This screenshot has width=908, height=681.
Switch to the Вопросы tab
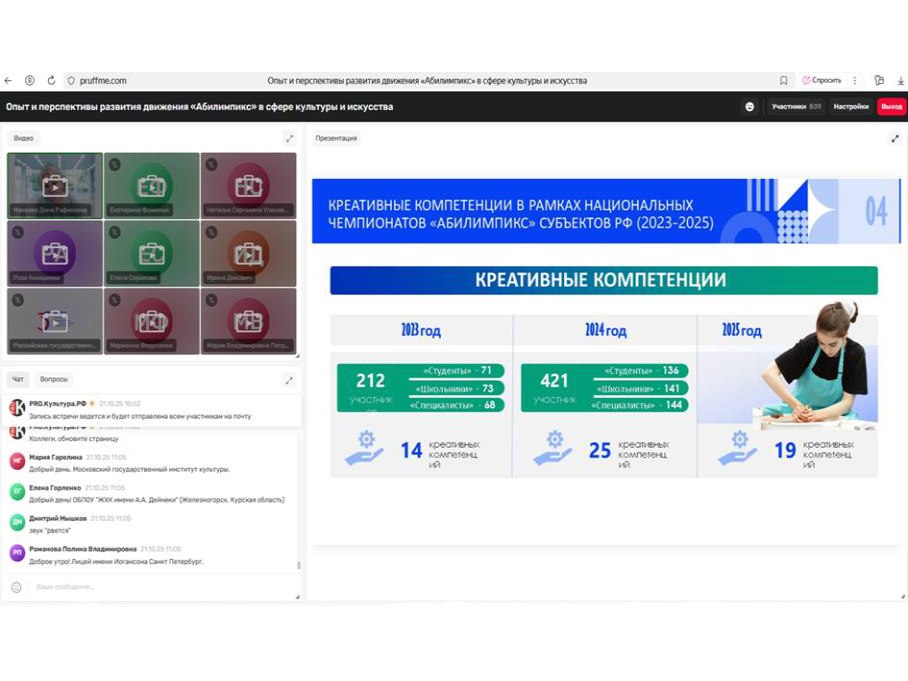click(x=54, y=380)
